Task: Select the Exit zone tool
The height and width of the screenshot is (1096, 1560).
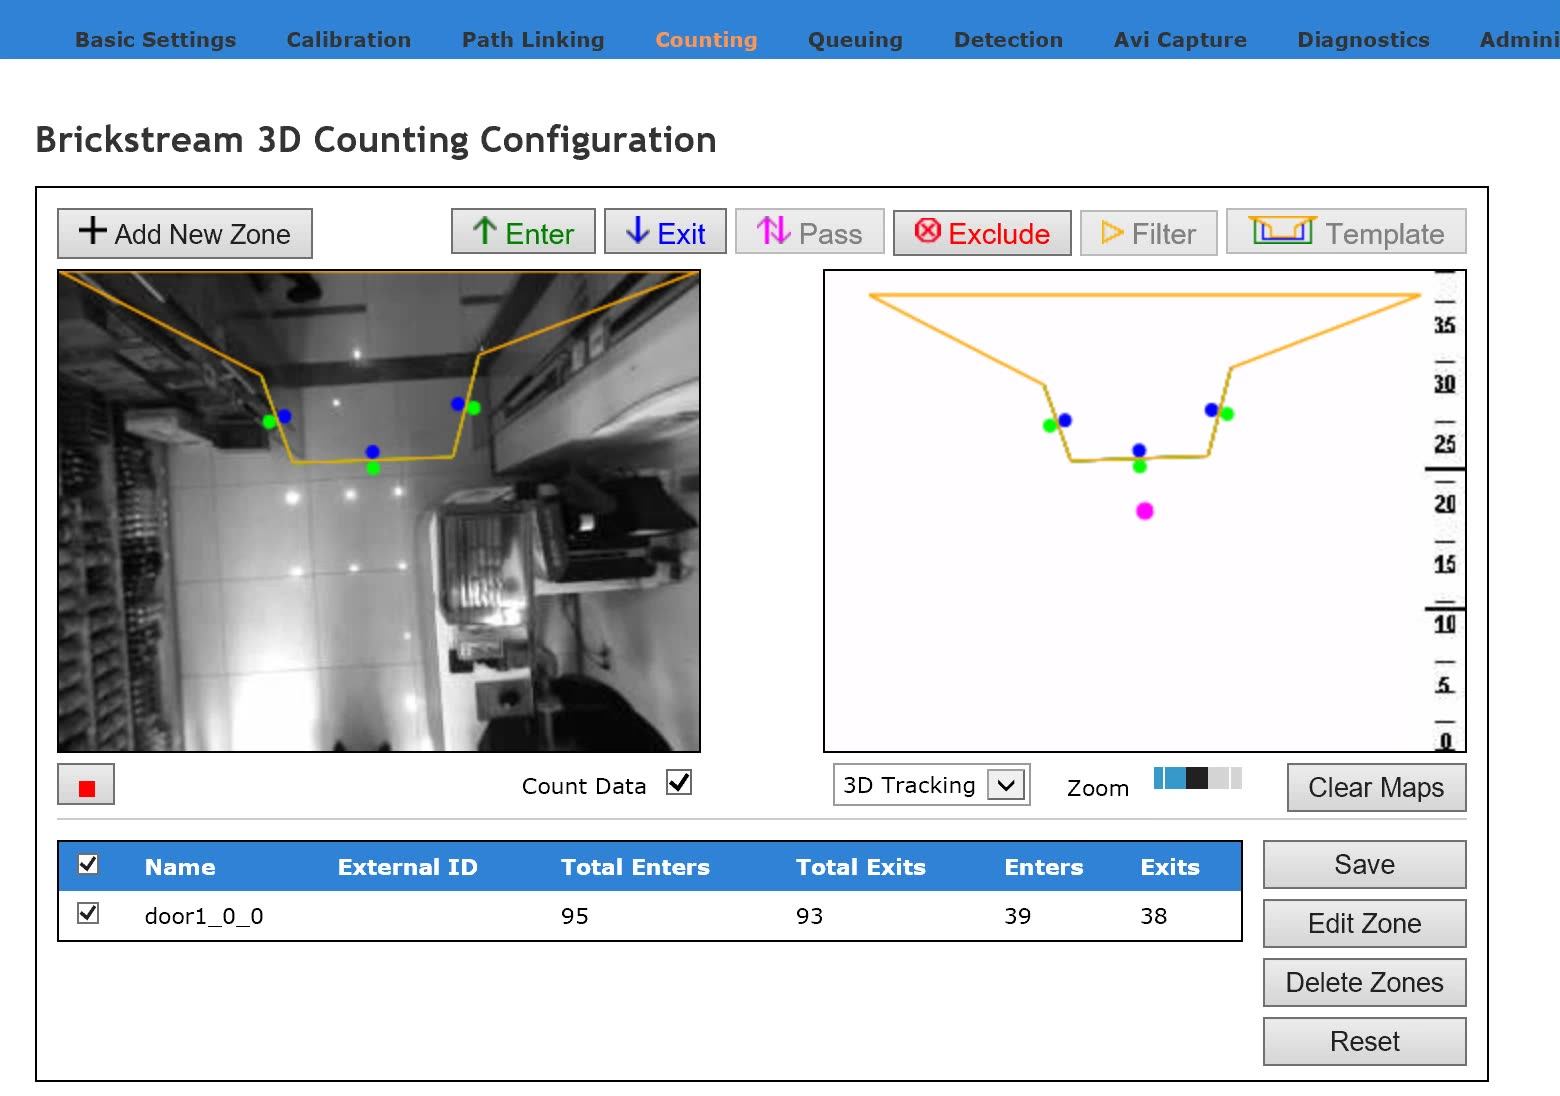Action: pyautogui.click(x=665, y=231)
